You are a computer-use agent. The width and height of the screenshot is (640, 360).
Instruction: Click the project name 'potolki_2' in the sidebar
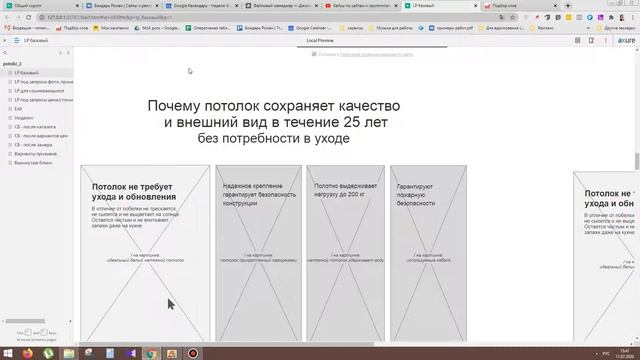tap(12, 64)
